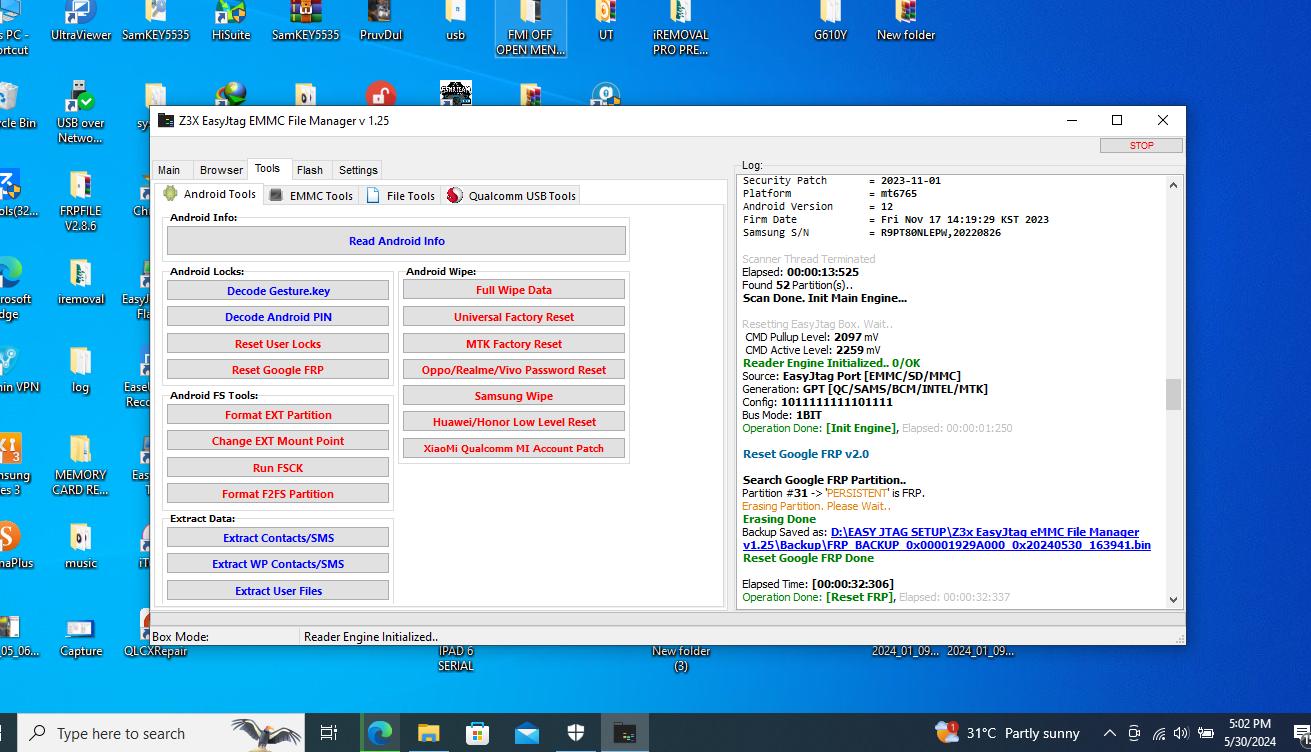Click the Full Wipe Data button
The height and width of the screenshot is (752, 1311).
[x=514, y=290]
